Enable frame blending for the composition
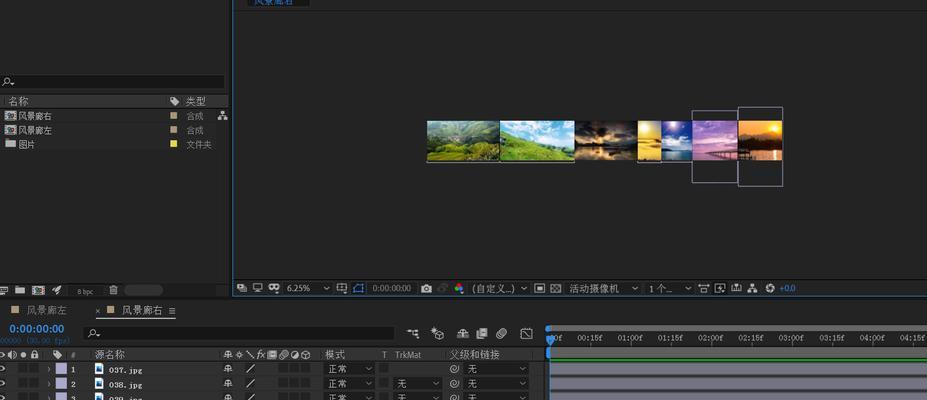 [482, 334]
